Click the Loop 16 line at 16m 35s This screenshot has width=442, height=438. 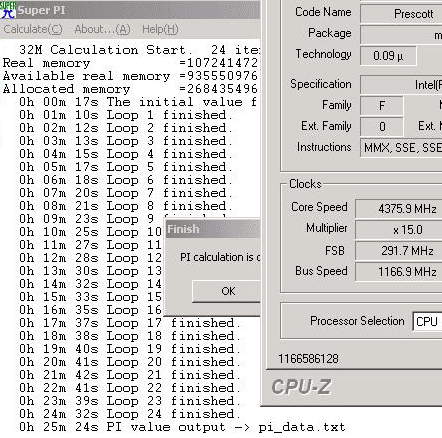pyautogui.click(x=91, y=310)
